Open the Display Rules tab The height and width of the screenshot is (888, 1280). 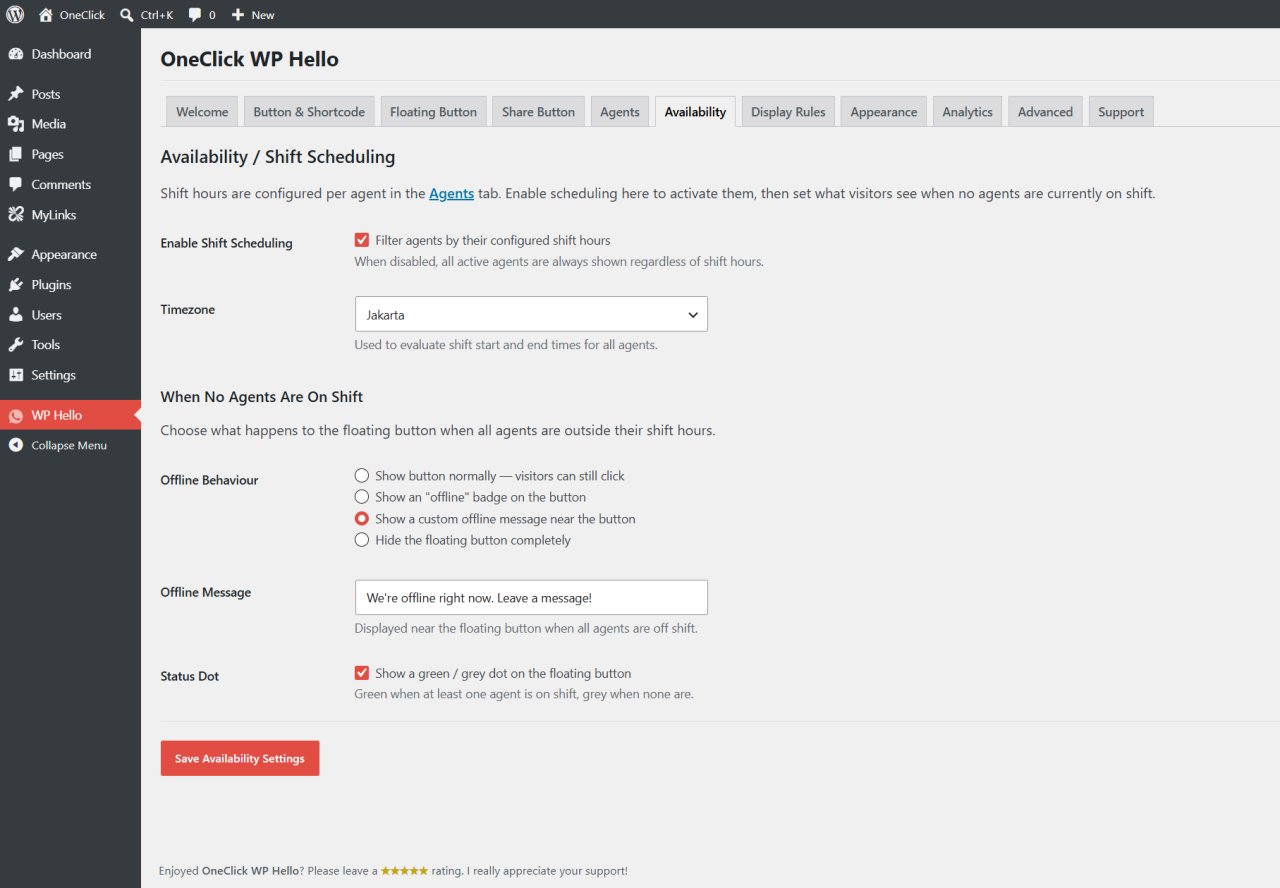tap(788, 112)
